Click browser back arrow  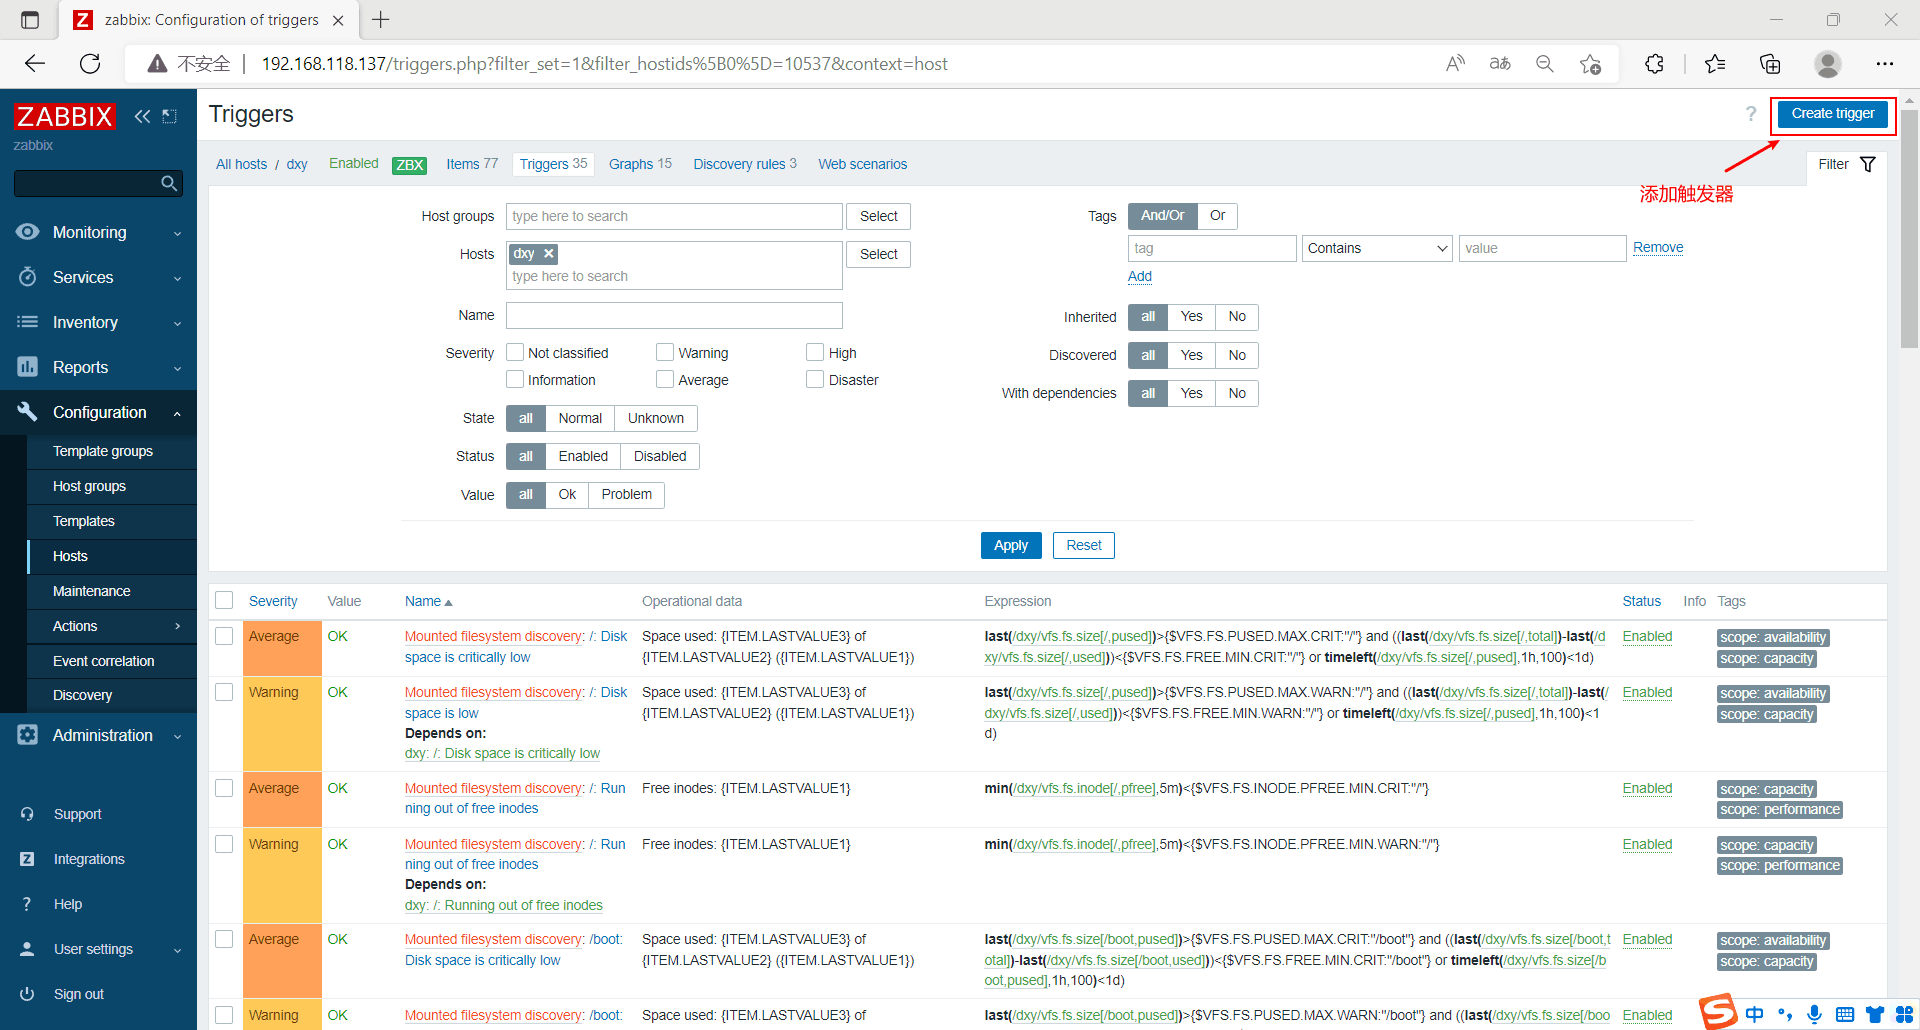[35, 64]
